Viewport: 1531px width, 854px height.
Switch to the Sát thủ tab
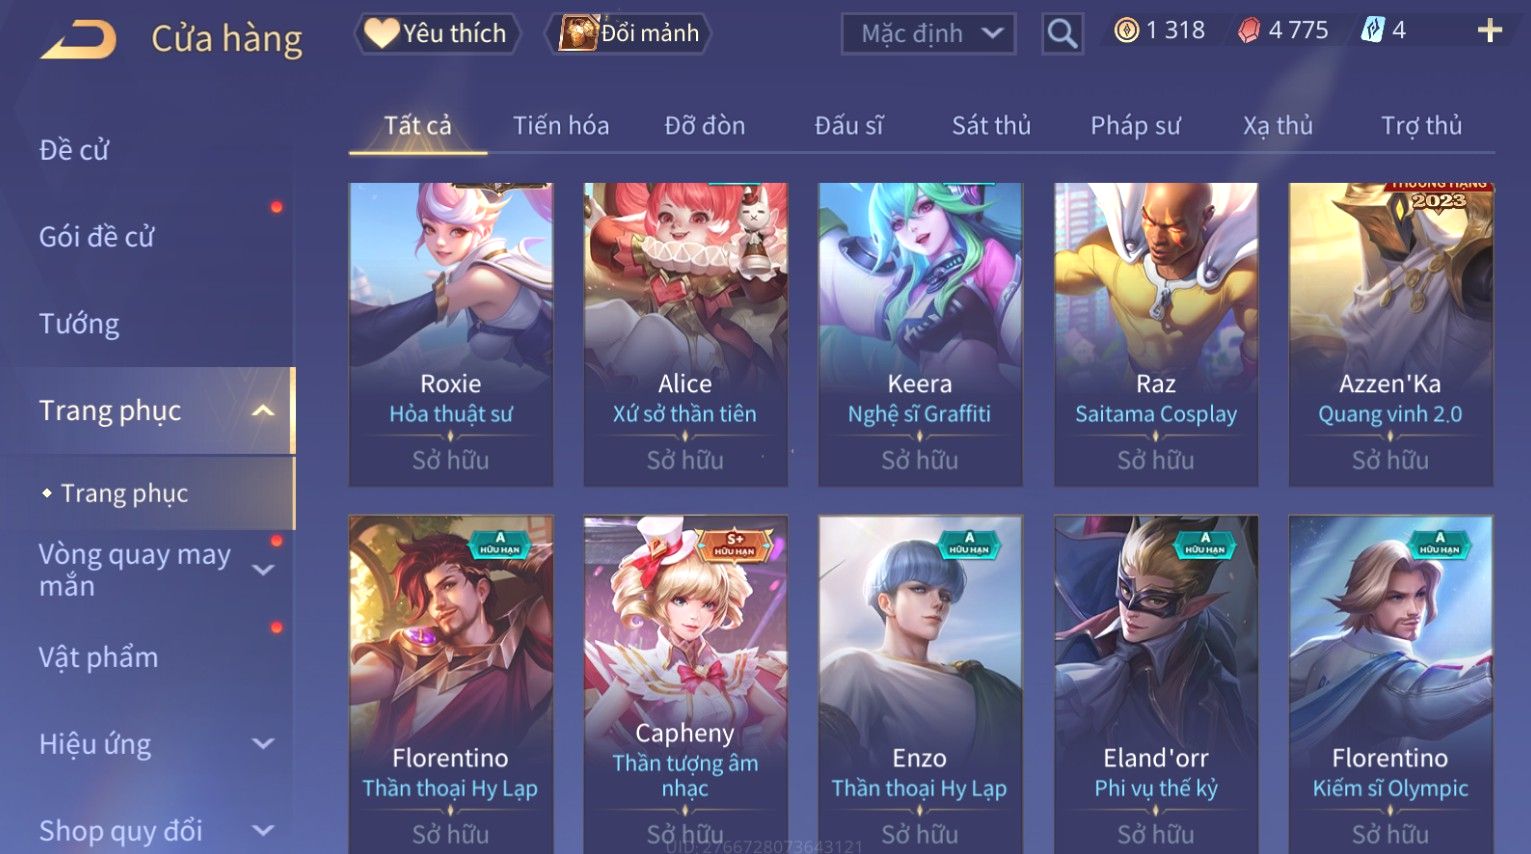coord(991,125)
